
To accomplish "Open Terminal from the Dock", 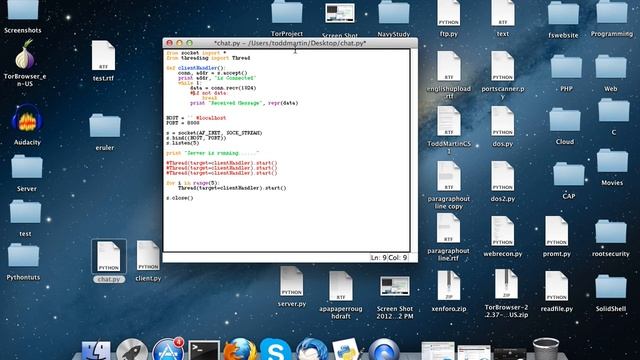I will coord(204,351).
